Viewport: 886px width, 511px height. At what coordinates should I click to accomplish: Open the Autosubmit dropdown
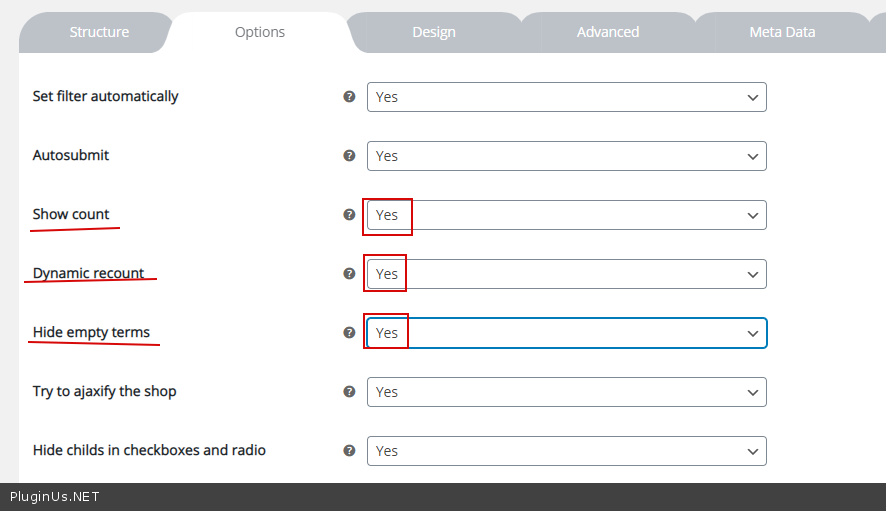pyautogui.click(x=566, y=156)
